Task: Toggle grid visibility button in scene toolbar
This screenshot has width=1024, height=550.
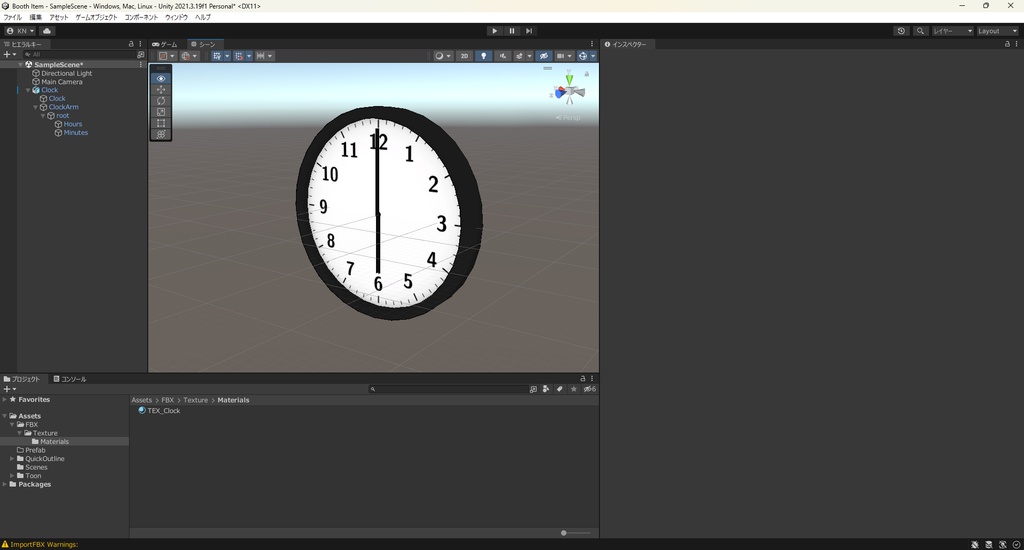Action: point(217,56)
